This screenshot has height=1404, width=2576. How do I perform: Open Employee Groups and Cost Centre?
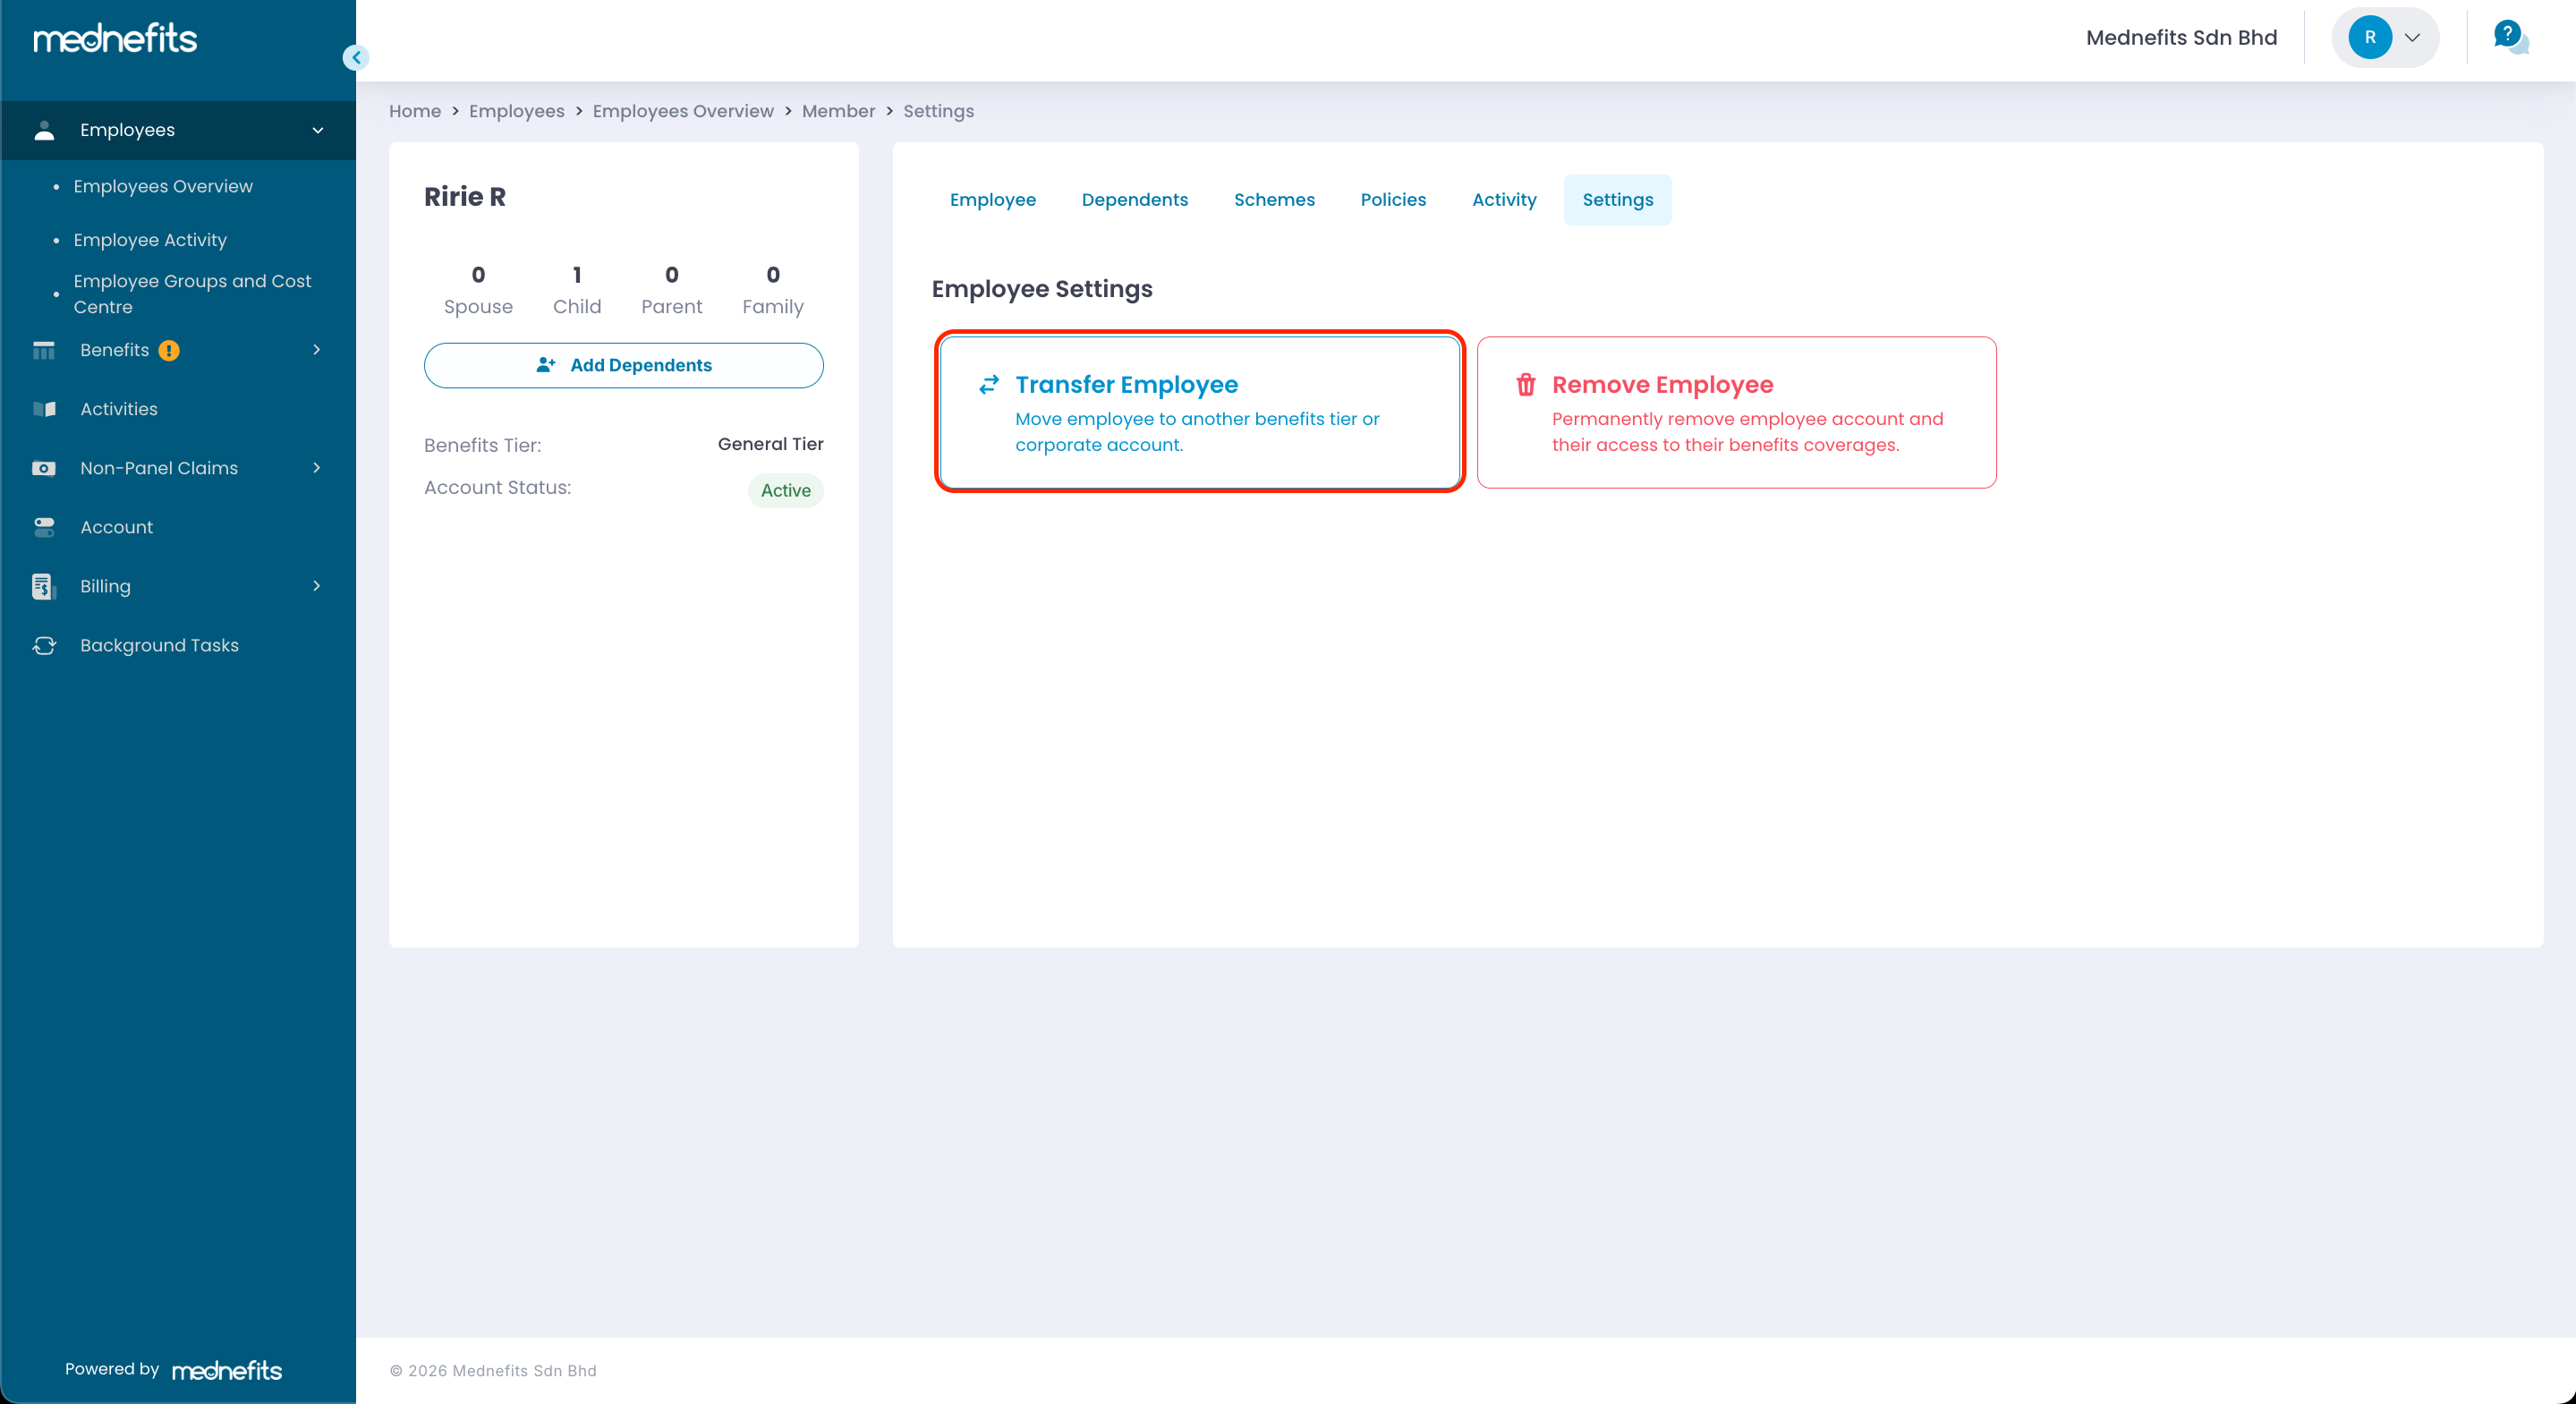tap(192, 294)
